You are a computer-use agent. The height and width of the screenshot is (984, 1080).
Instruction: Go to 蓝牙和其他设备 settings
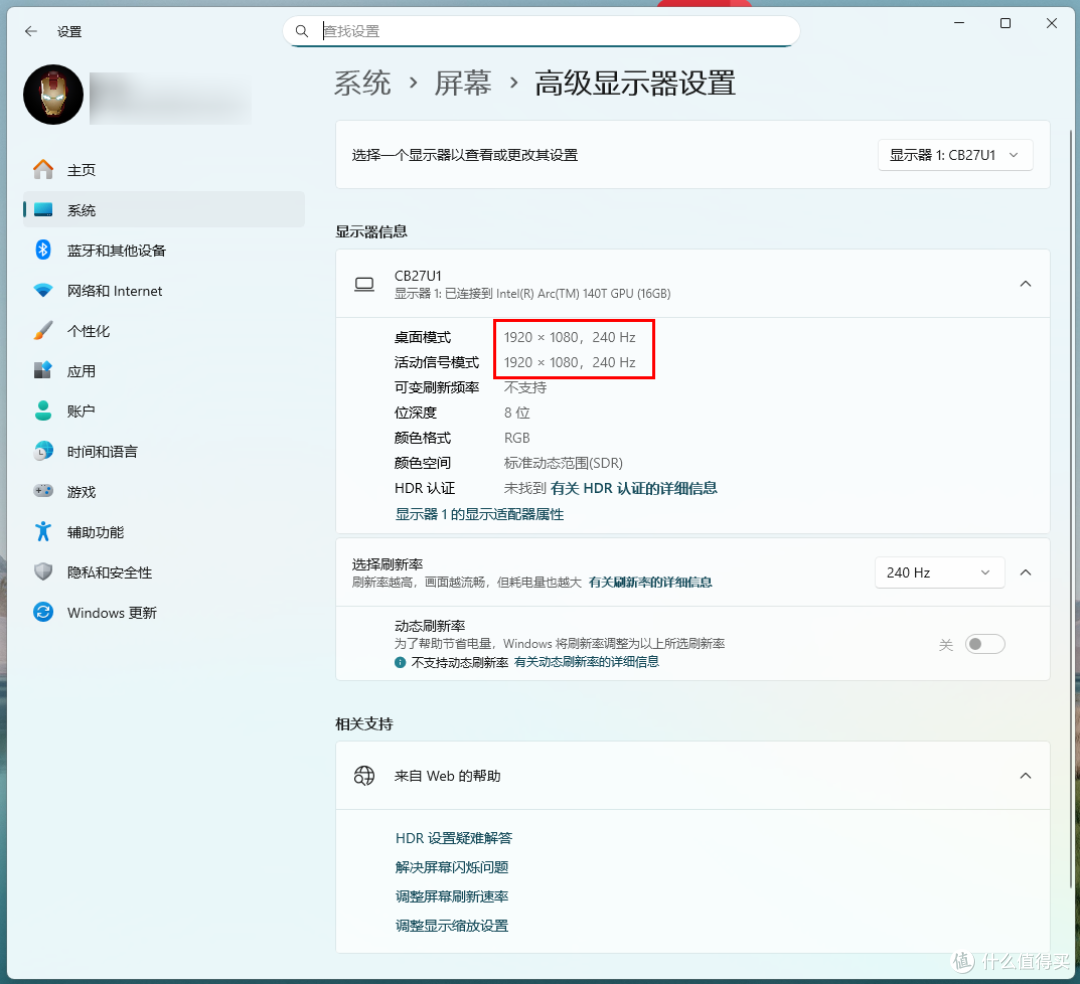(164, 249)
